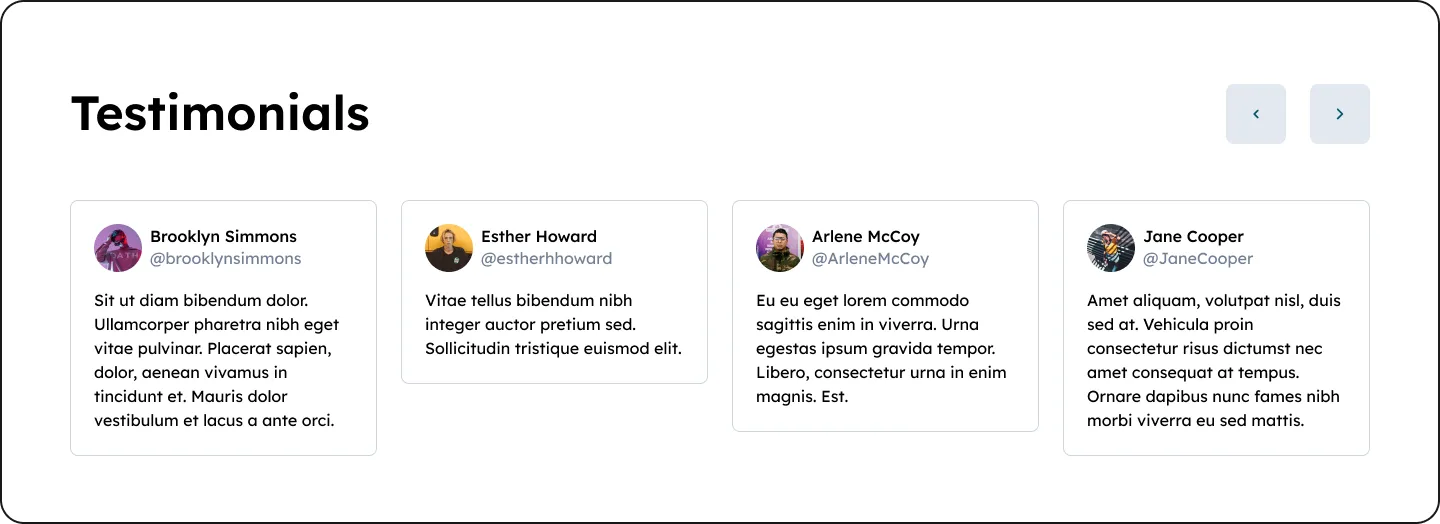The image size is (1440, 524).
Task: Open the @estherhhoward handle link
Action: [546, 259]
